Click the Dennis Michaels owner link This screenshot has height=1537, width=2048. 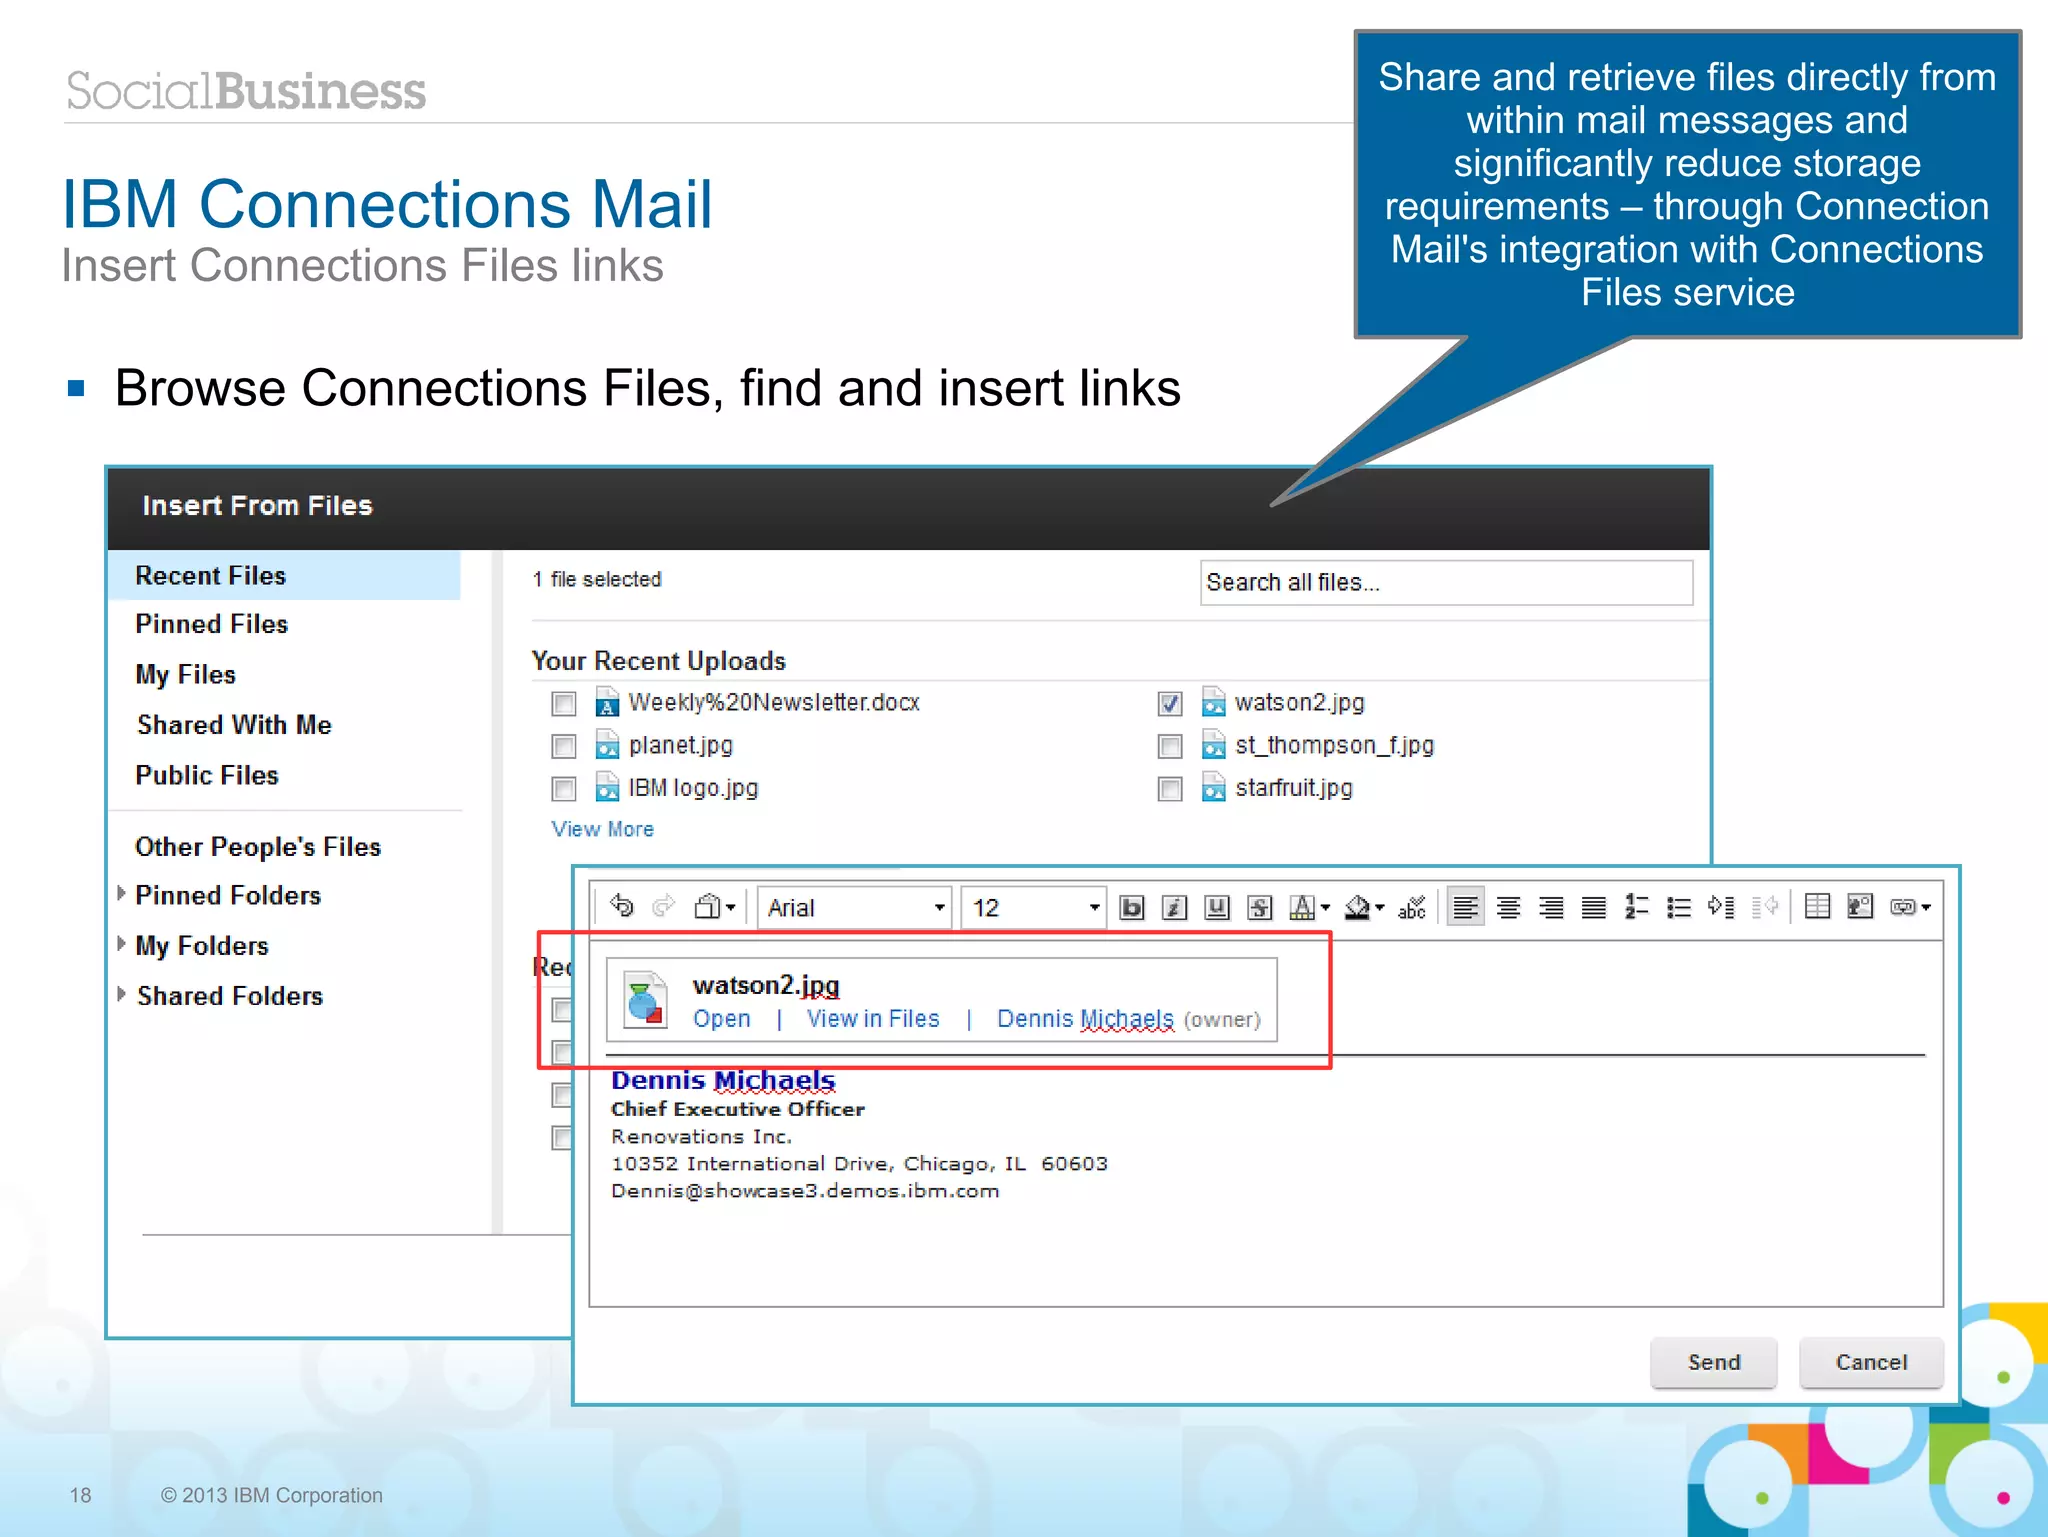click(1085, 1019)
